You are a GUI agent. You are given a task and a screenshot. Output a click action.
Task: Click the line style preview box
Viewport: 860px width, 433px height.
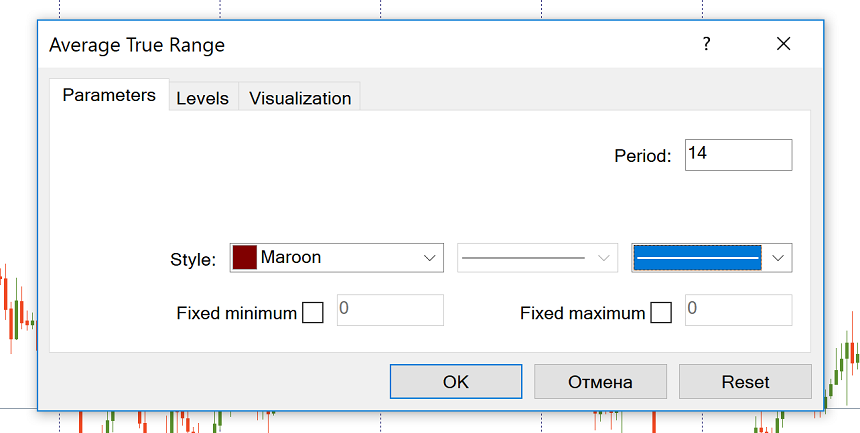tap(524, 258)
